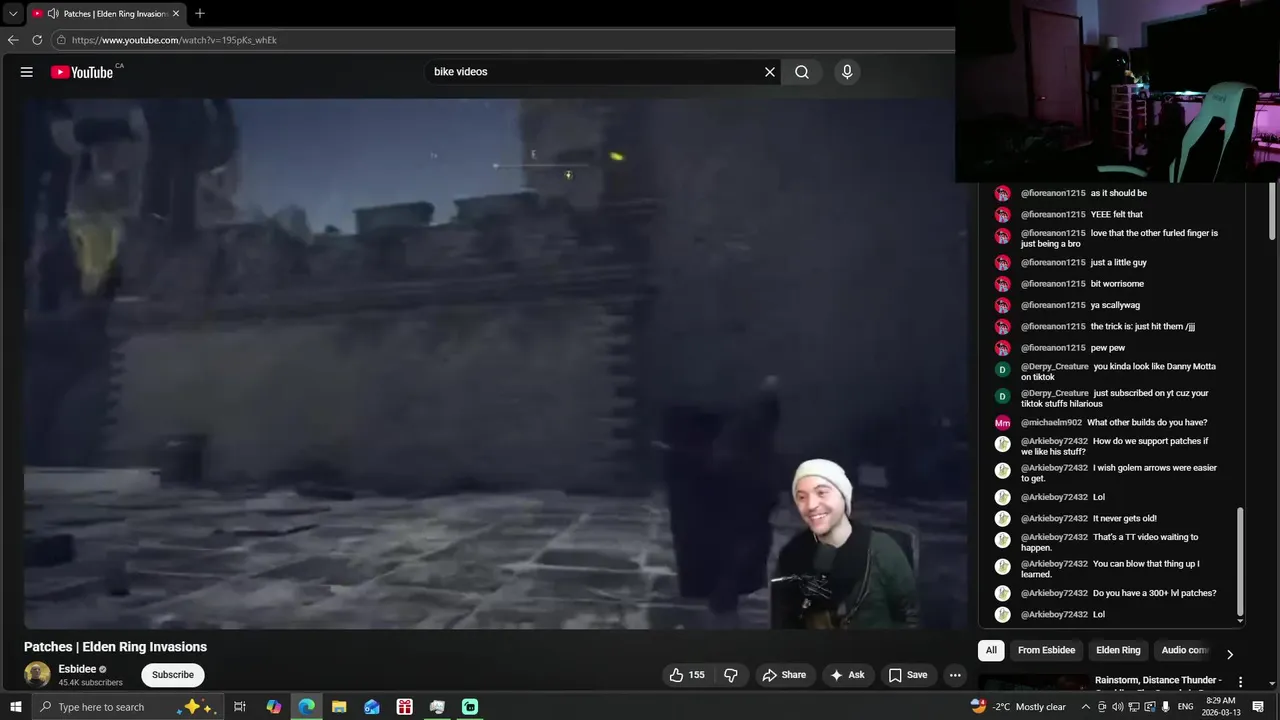The width and height of the screenshot is (1280, 720).
Task: Select the 'All' filter chip
Action: (x=991, y=650)
